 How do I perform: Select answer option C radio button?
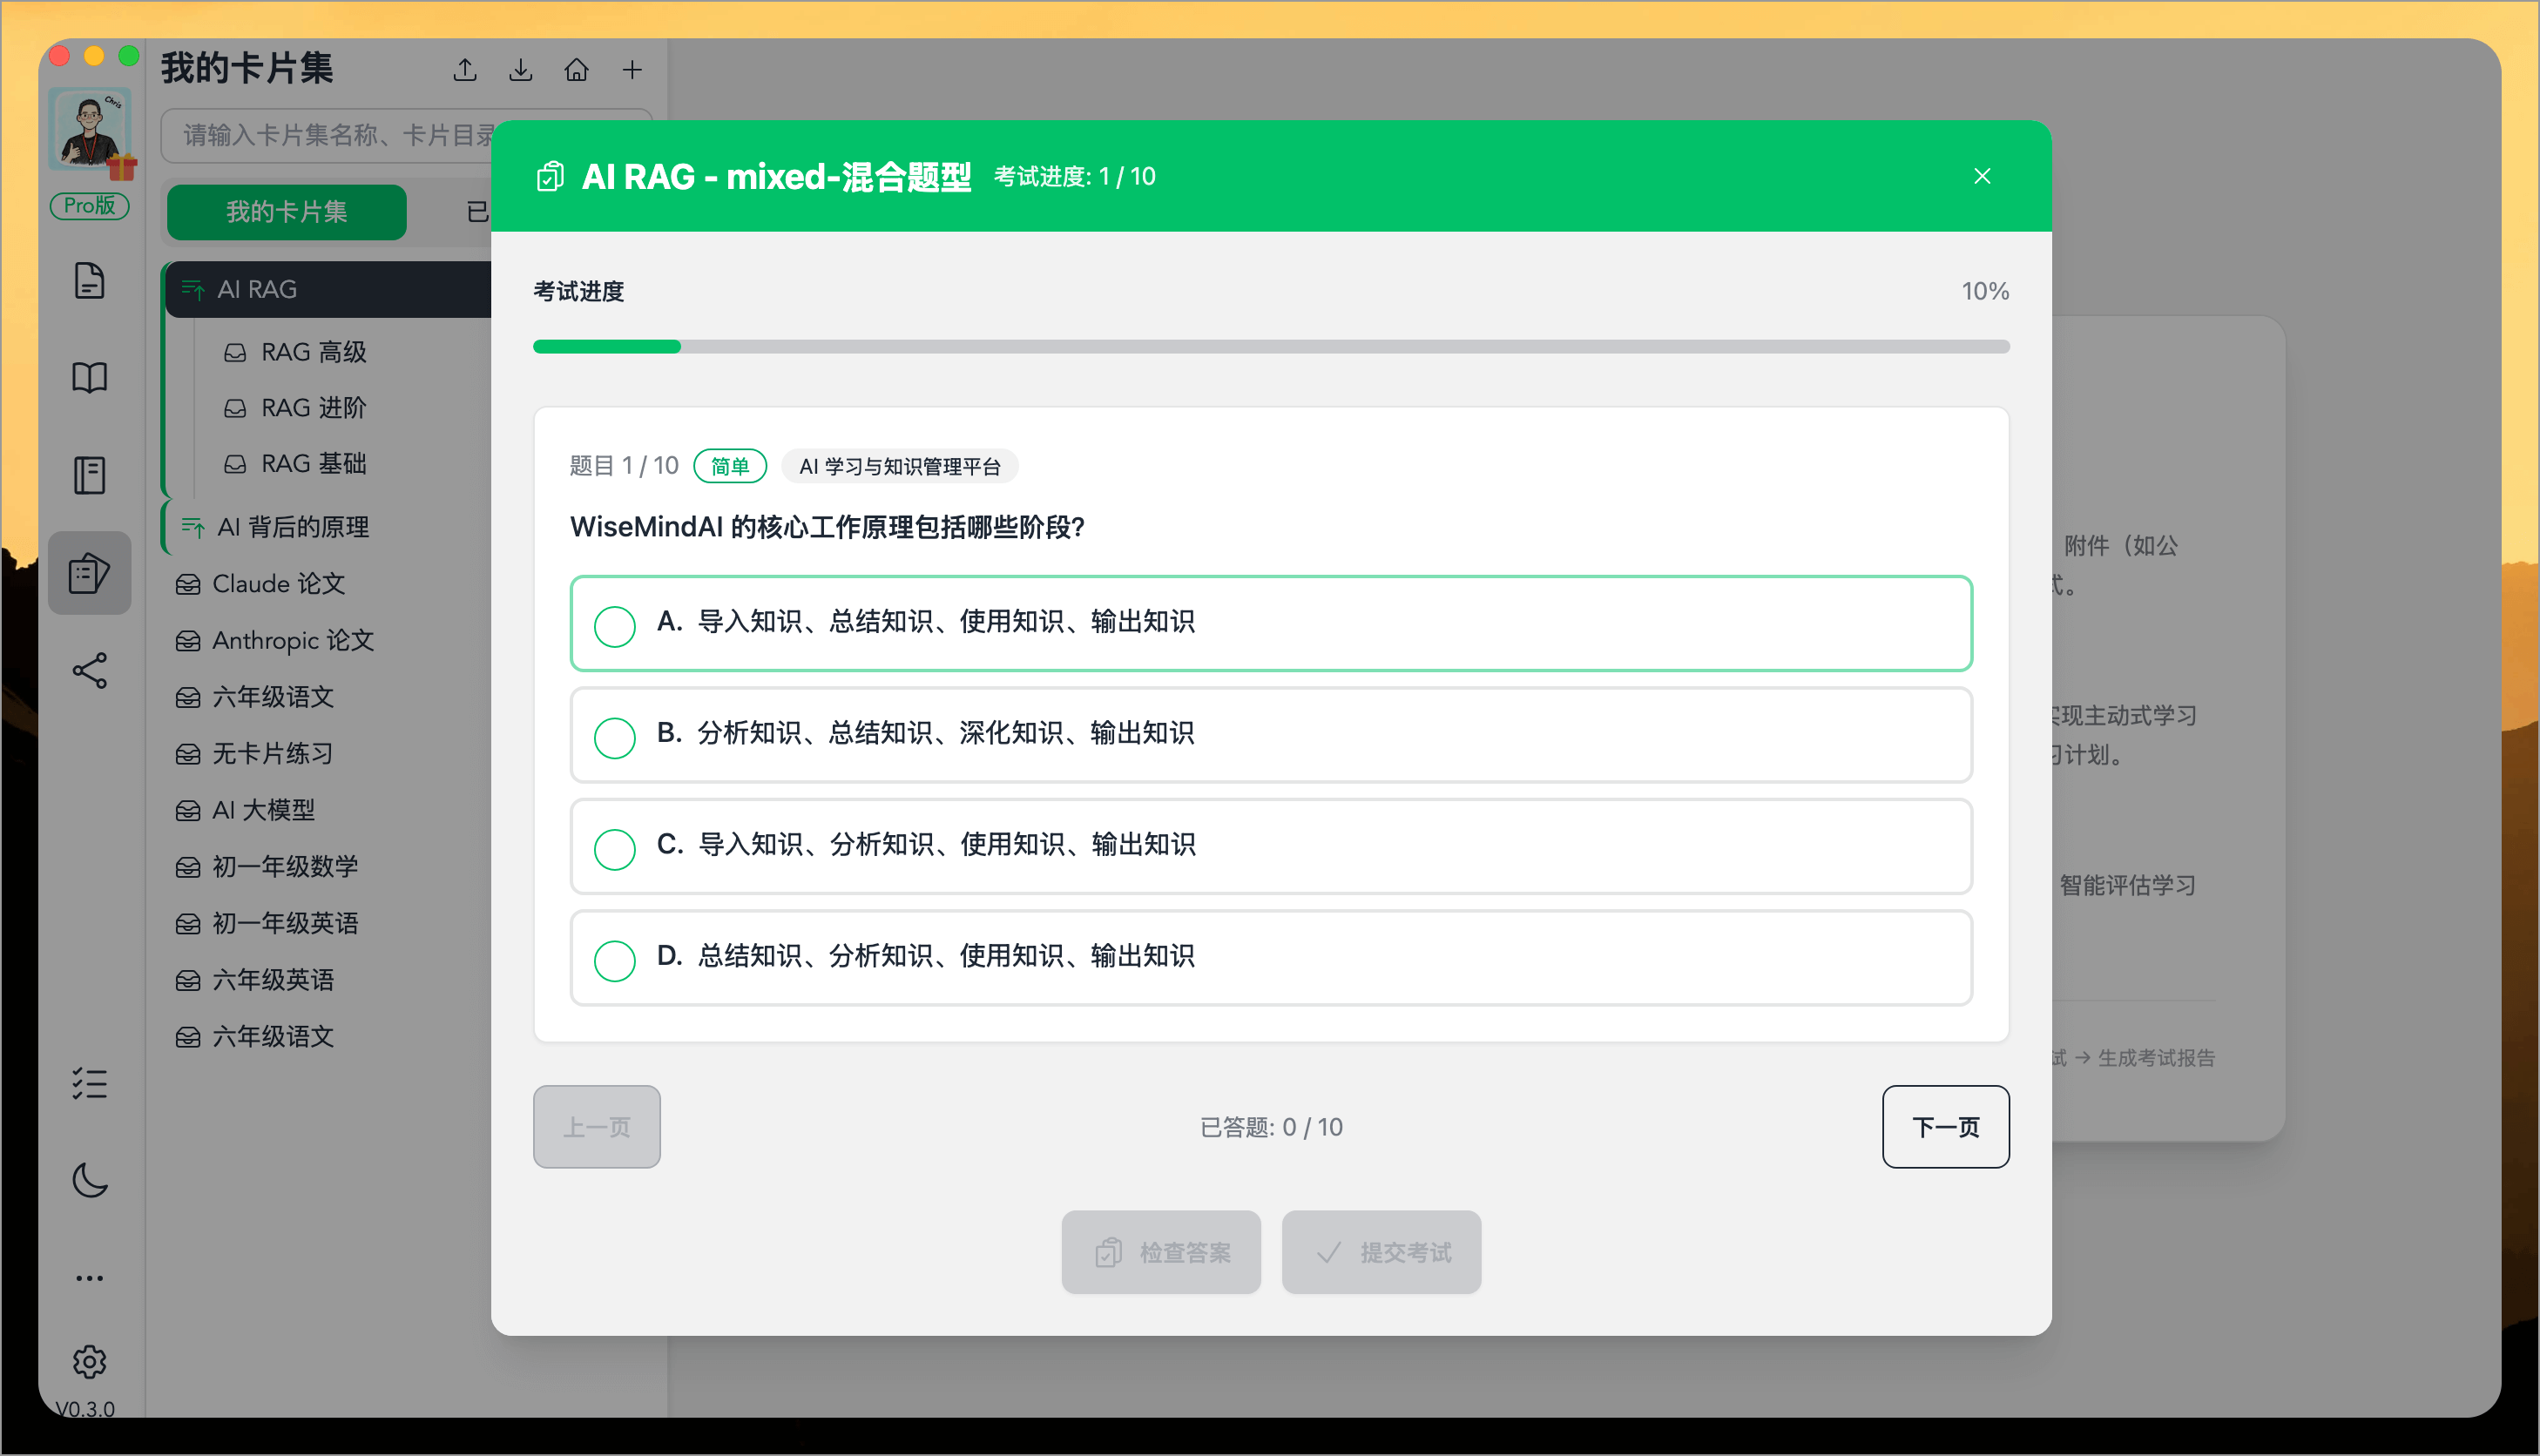click(615, 848)
